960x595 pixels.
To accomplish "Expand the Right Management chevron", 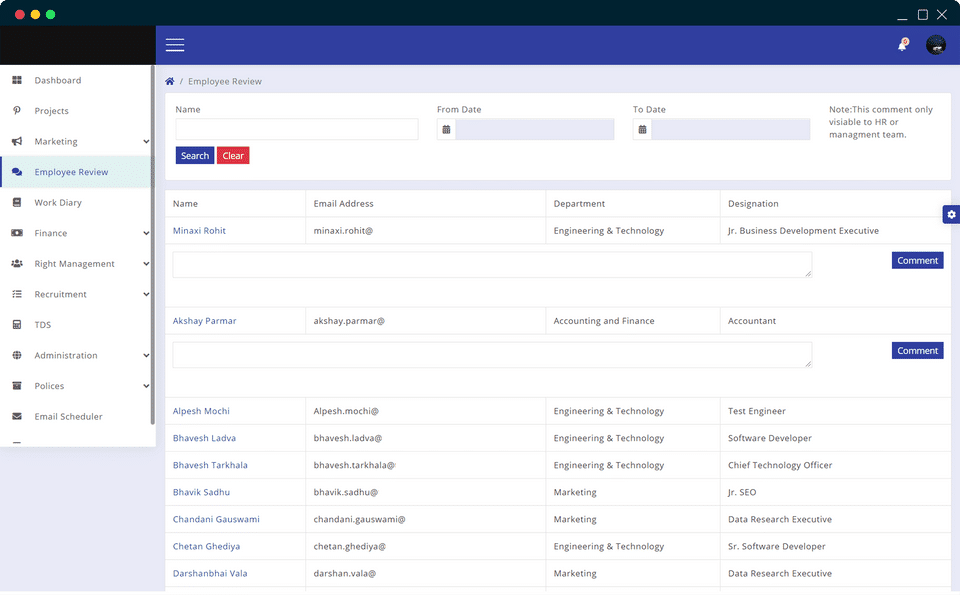I will [146, 264].
